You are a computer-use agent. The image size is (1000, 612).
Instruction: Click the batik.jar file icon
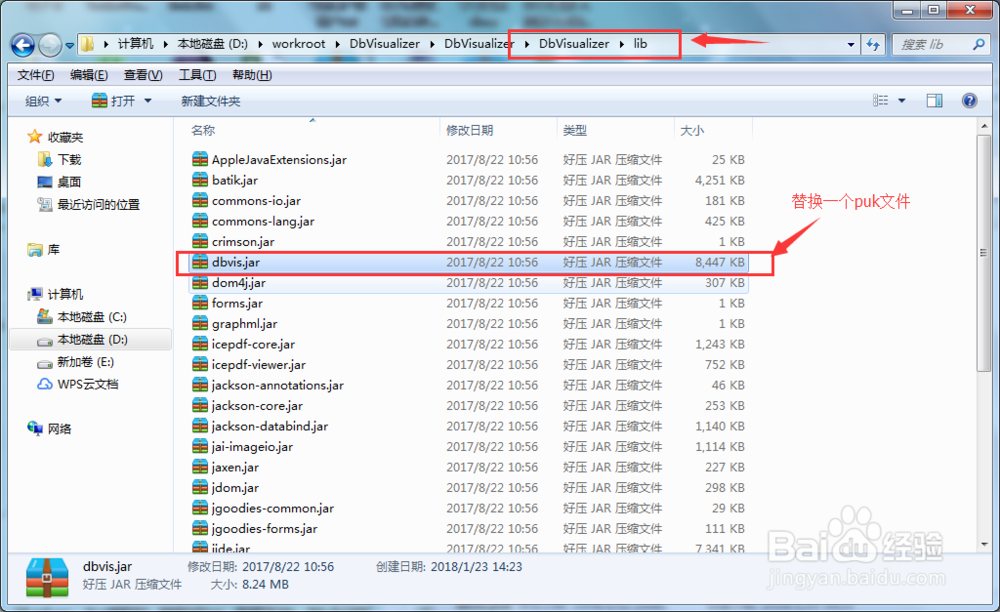pyautogui.click(x=200, y=180)
